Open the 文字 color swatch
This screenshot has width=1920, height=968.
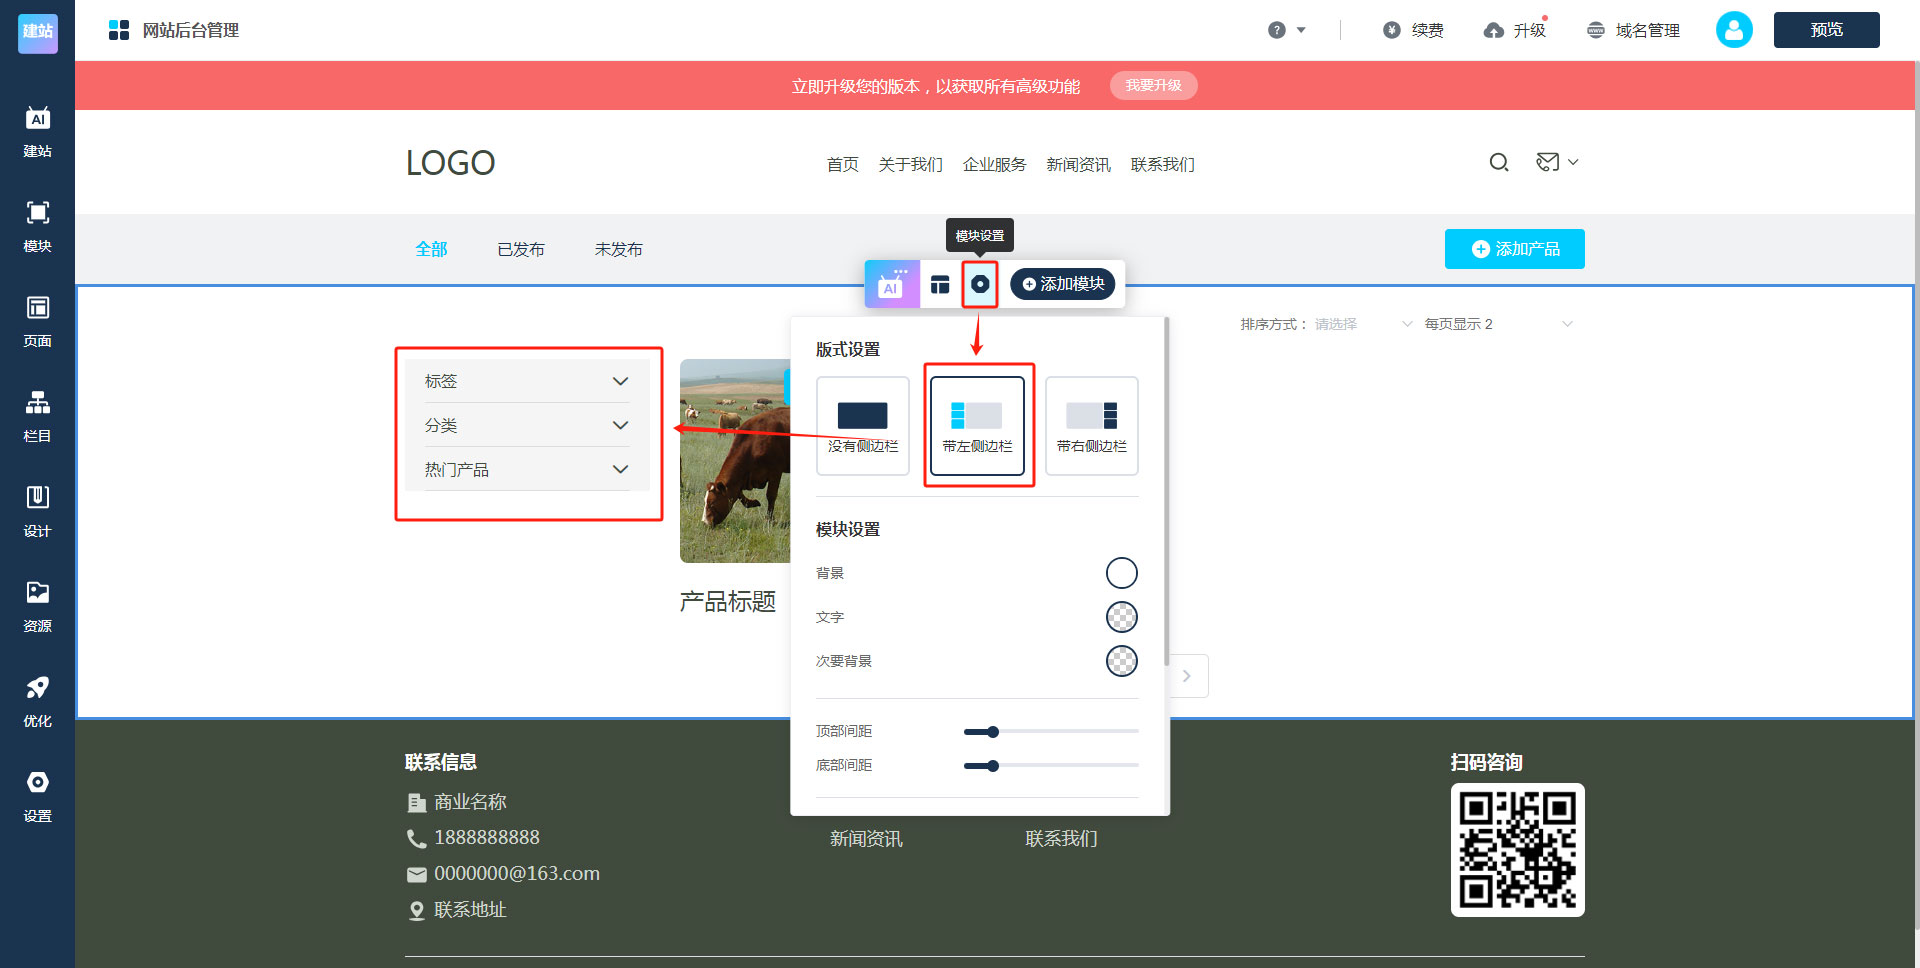pyautogui.click(x=1122, y=617)
